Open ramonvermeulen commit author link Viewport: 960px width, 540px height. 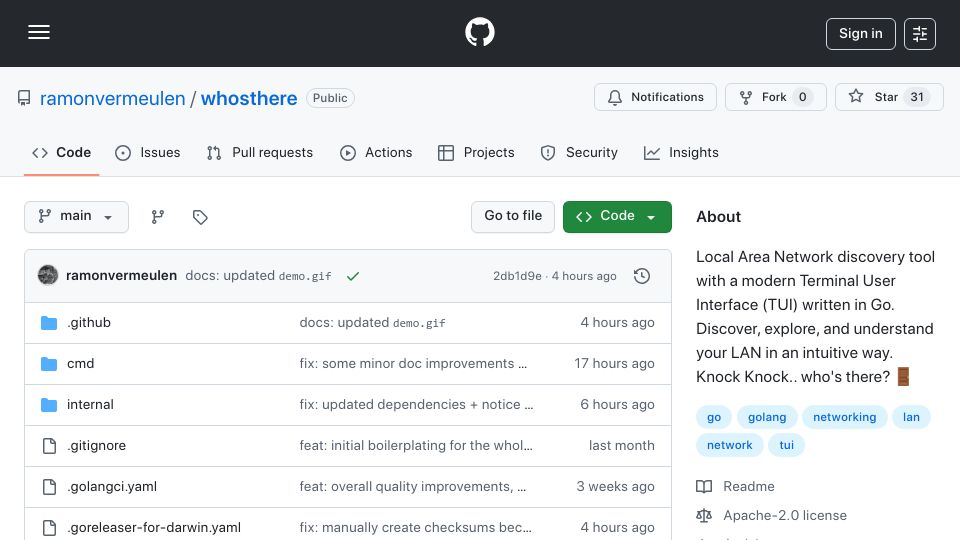point(121,276)
